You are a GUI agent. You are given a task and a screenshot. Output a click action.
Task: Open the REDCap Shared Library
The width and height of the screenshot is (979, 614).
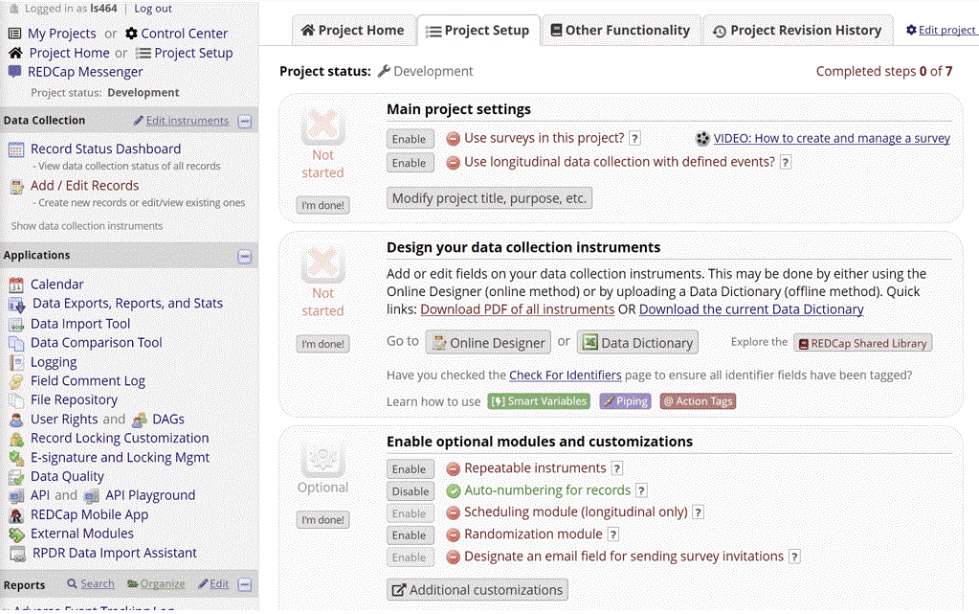(863, 344)
